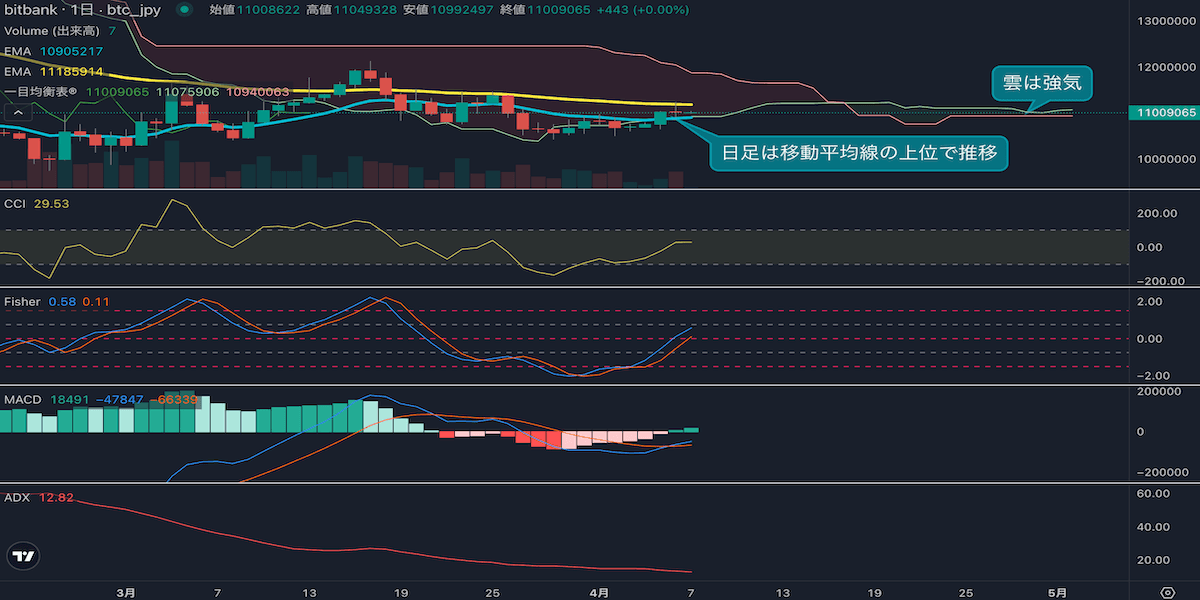Click the bitbank btc_jpy symbol title
This screenshot has height=600, width=1200.
83,9
